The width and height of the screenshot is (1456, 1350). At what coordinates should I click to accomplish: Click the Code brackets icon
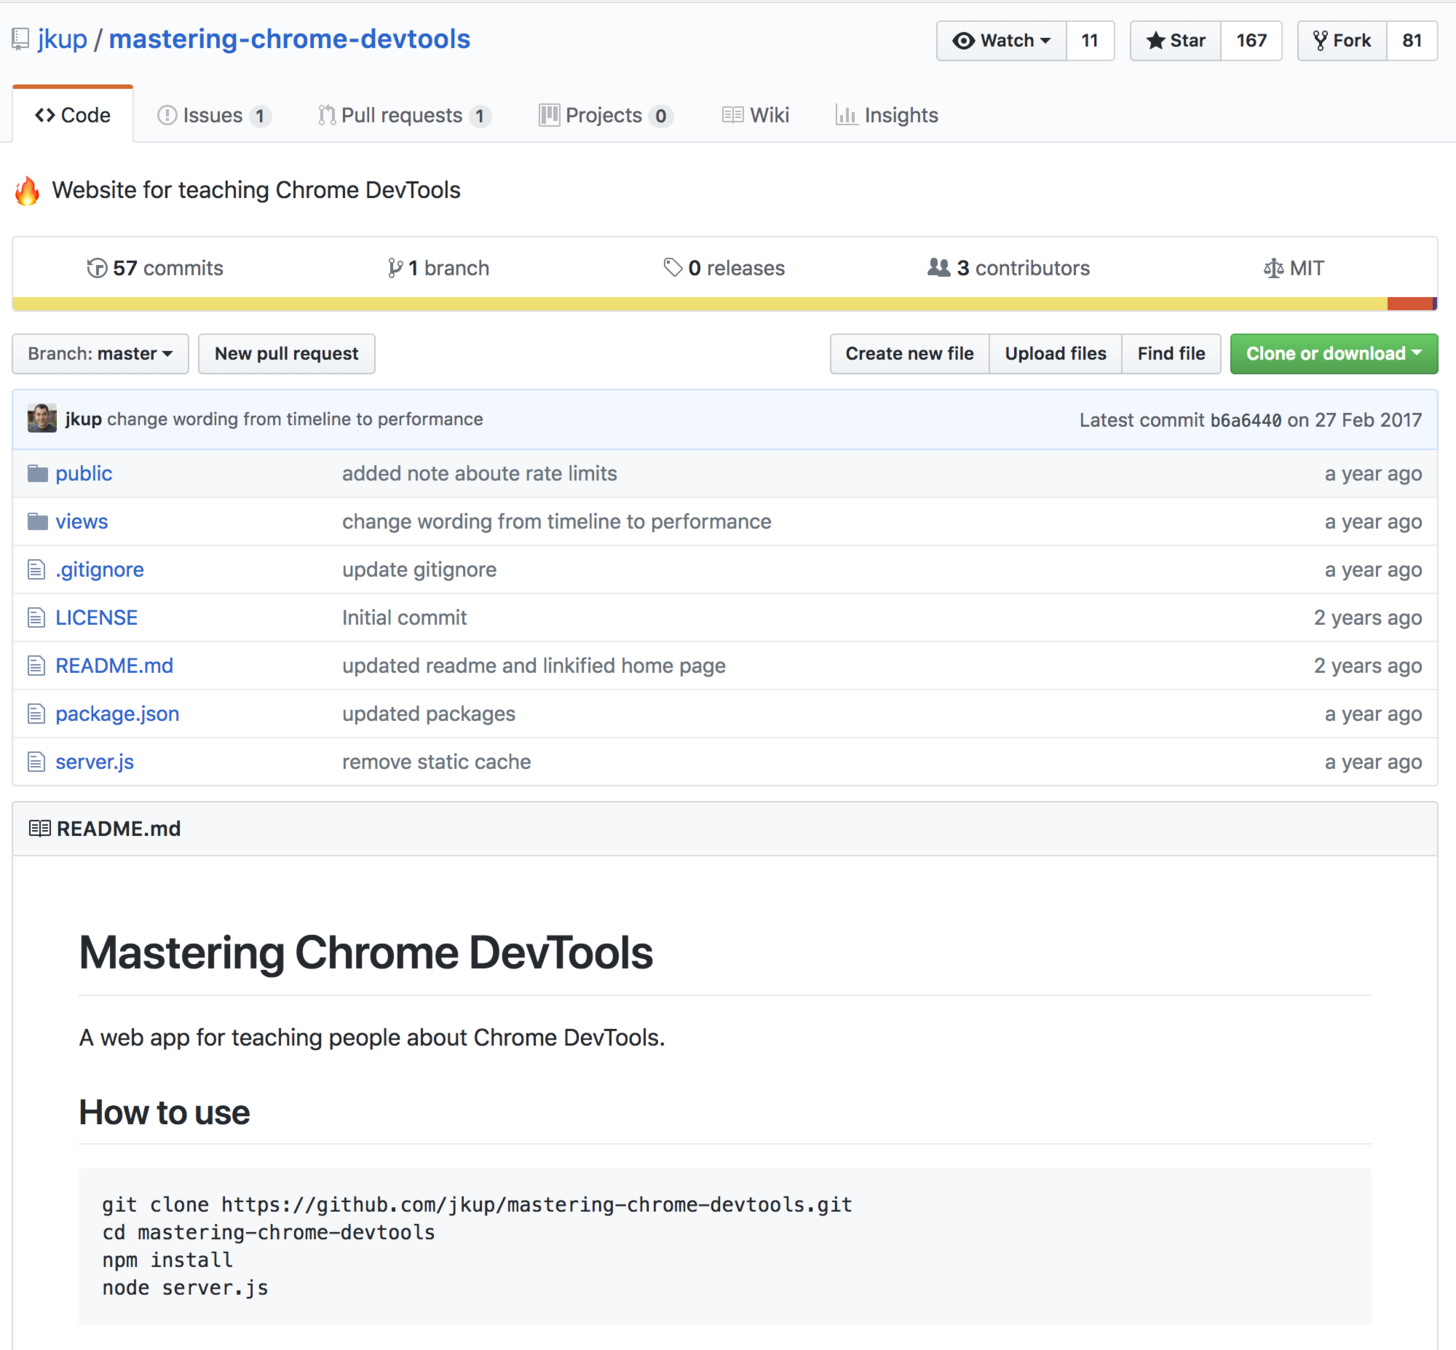pyautogui.click(x=45, y=115)
